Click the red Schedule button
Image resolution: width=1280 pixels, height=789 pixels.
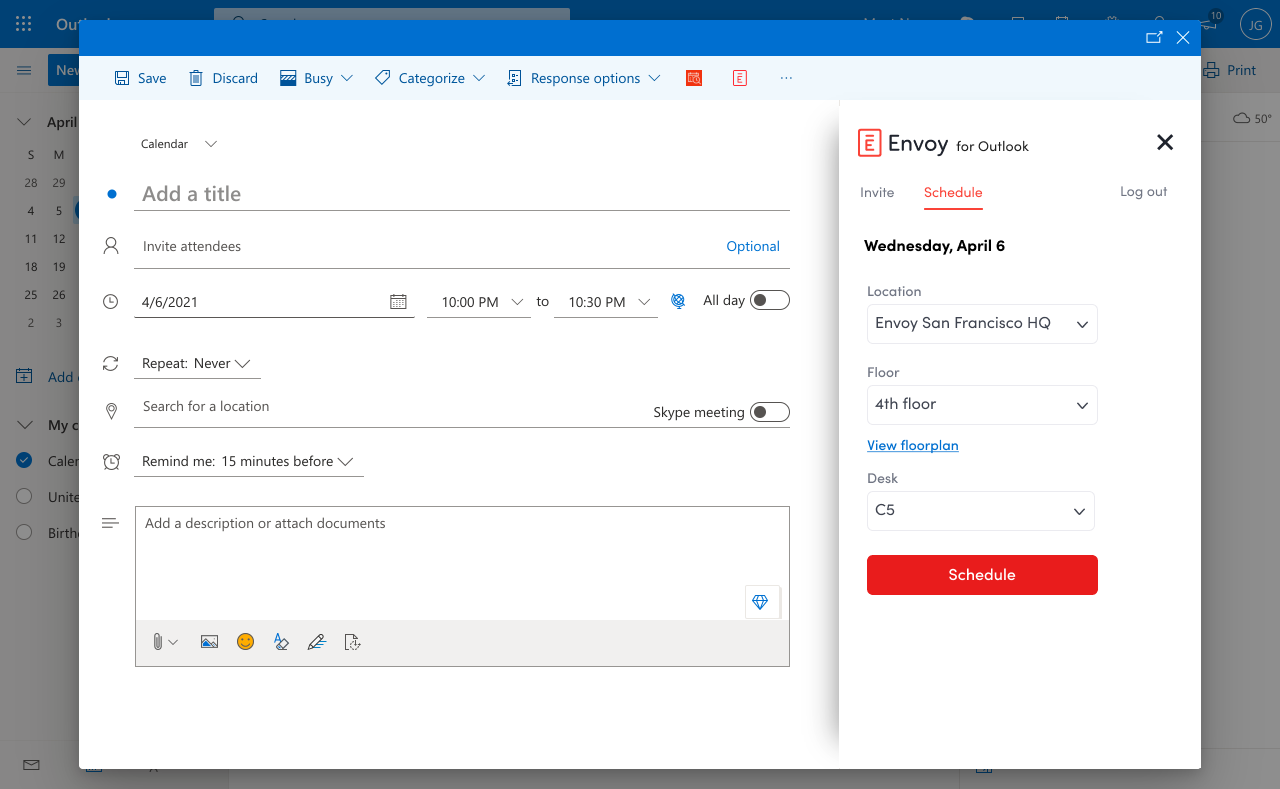pos(982,575)
